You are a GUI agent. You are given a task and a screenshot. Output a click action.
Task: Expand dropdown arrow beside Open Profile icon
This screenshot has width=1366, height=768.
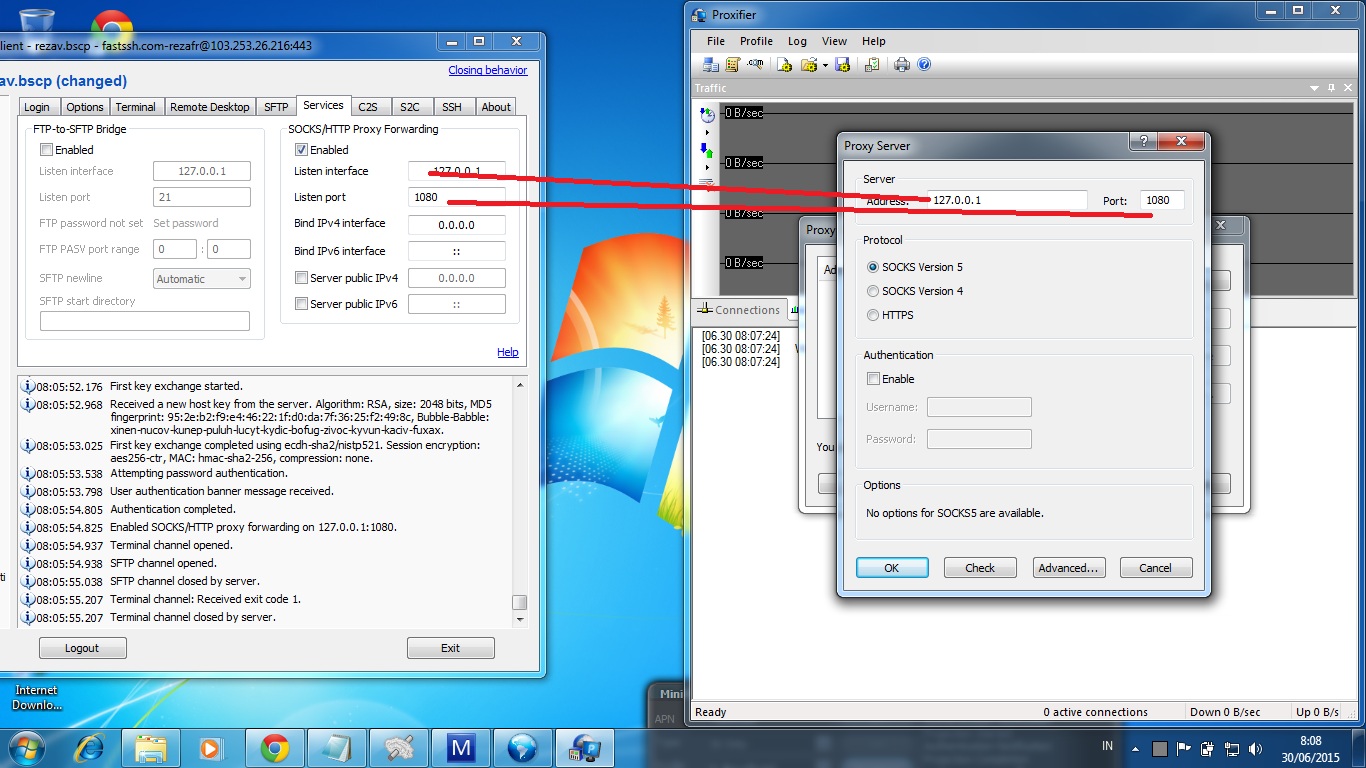tap(825, 65)
